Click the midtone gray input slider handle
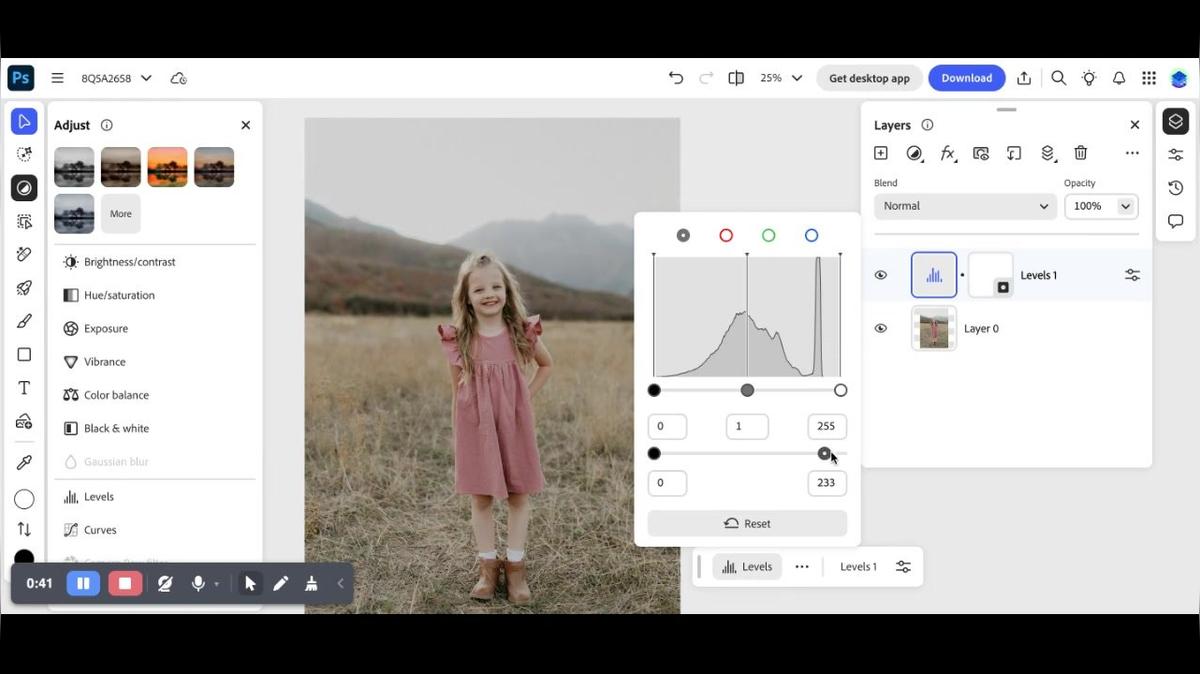This screenshot has height=674, width=1200. pos(747,390)
